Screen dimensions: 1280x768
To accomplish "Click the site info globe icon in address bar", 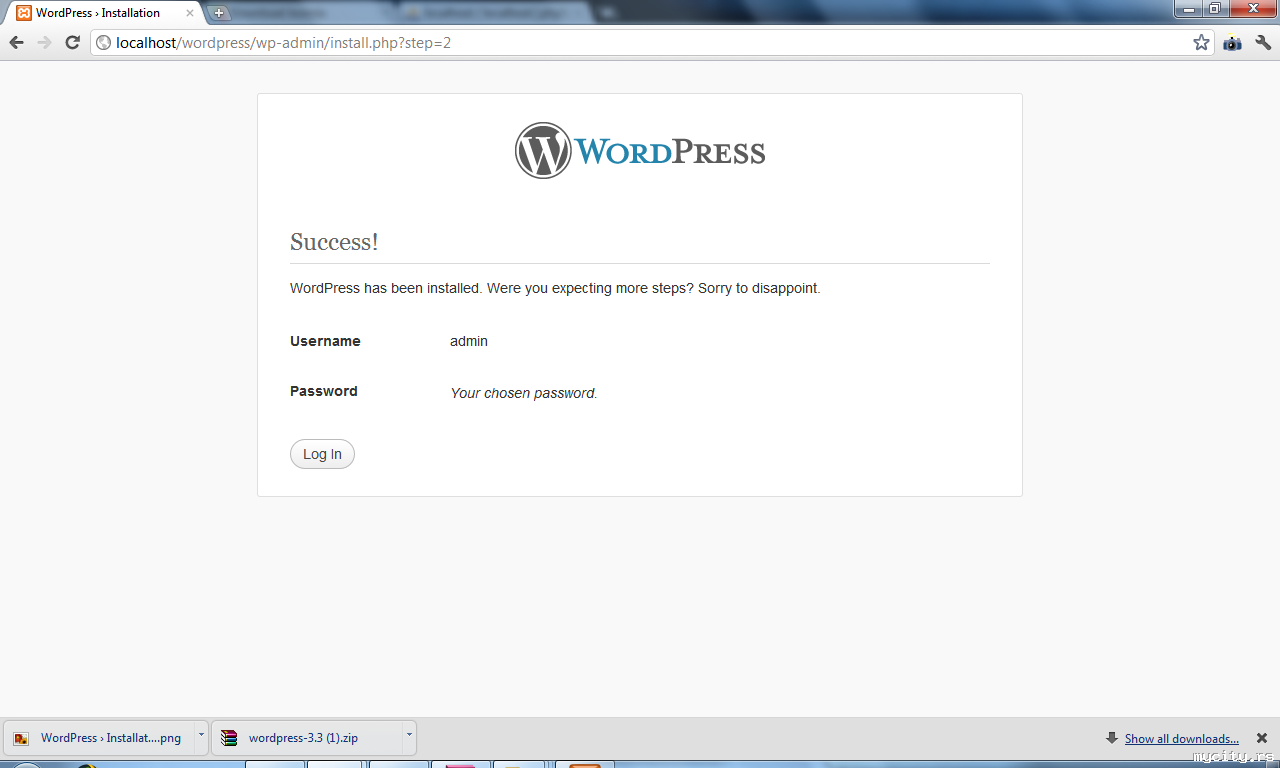I will (x=103, y=43).
